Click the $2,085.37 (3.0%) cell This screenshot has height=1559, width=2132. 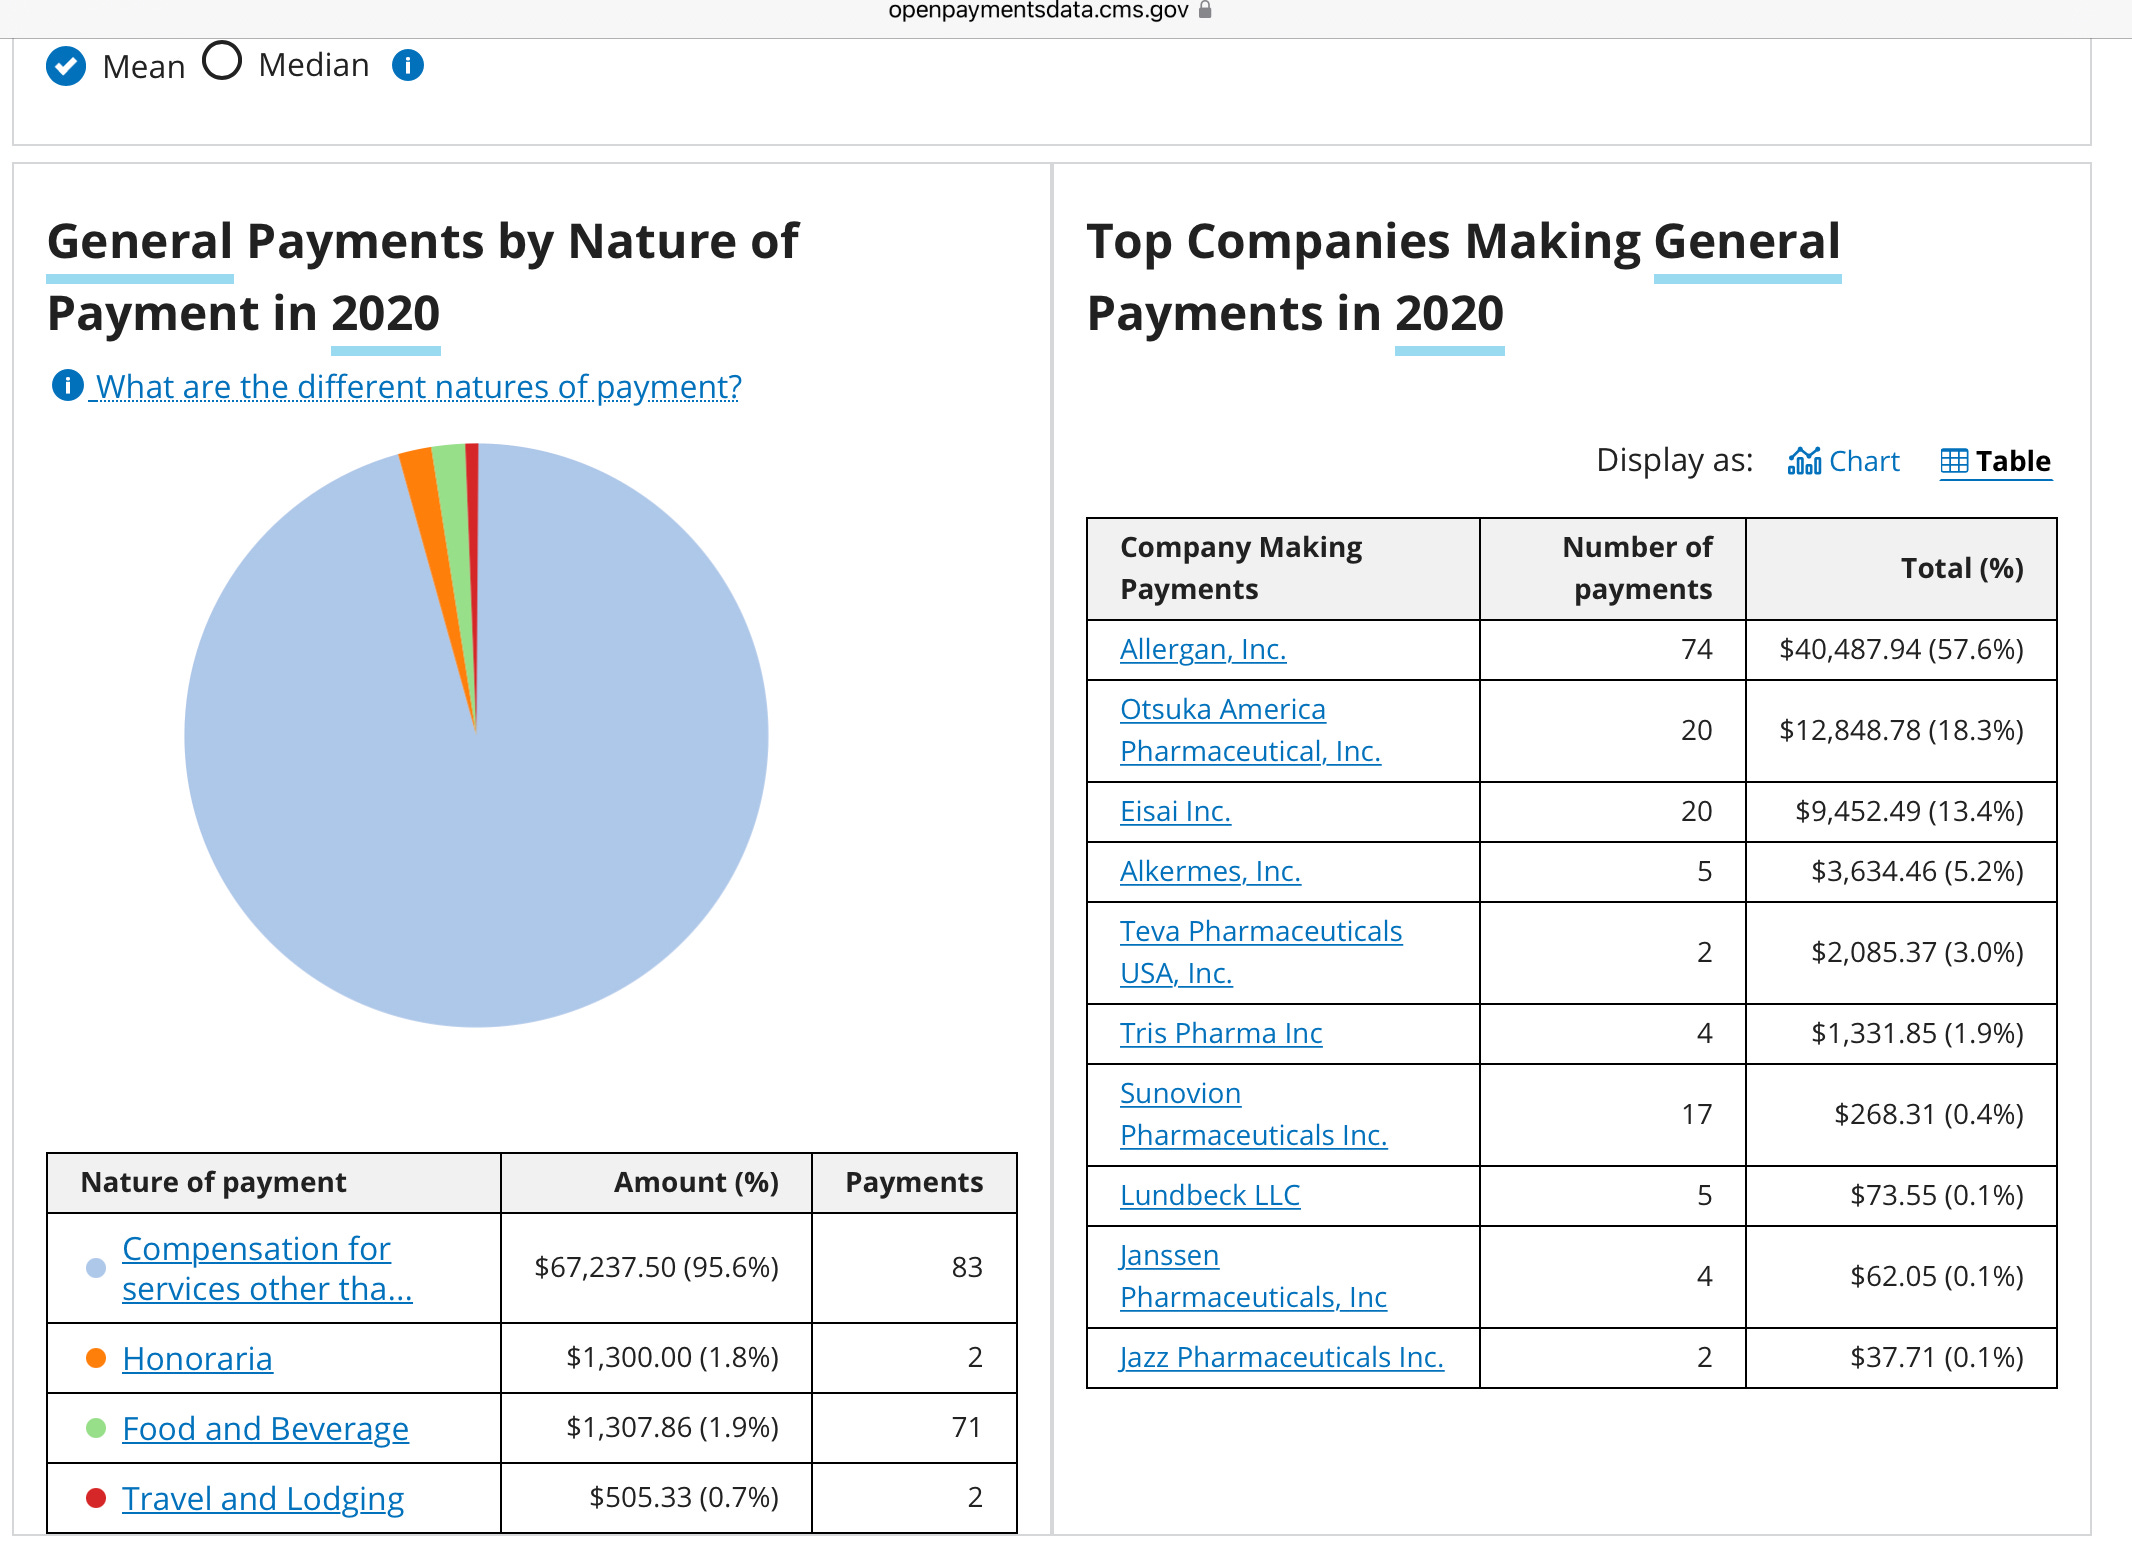pos(1901,953)
